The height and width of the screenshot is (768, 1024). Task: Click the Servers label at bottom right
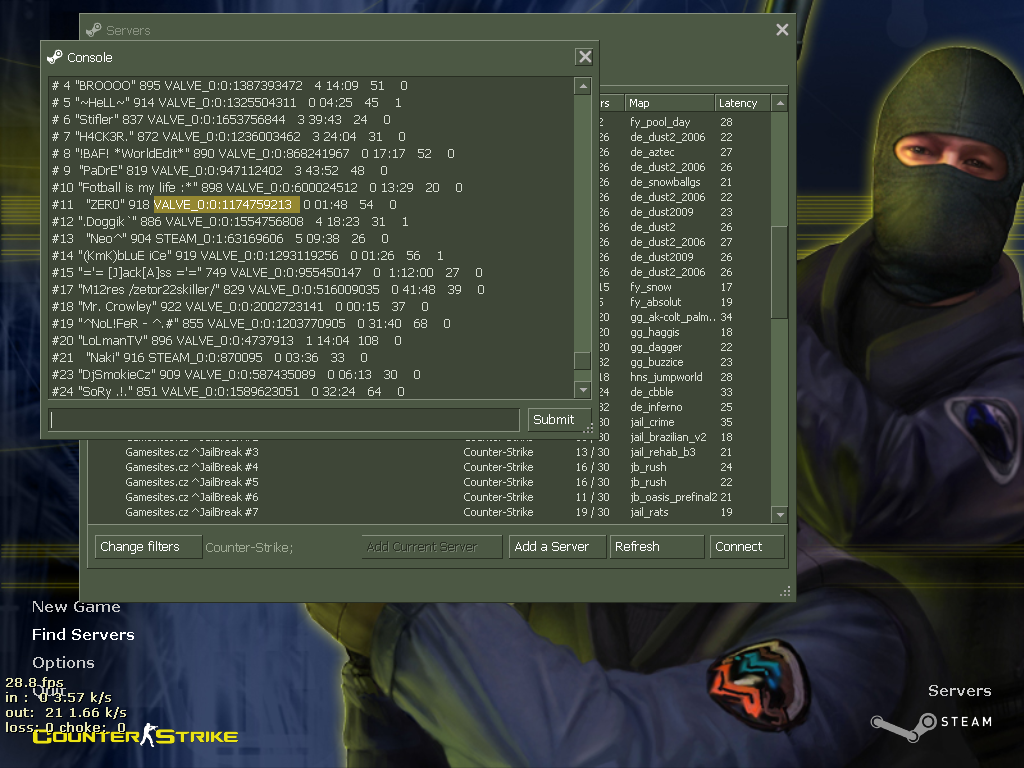[x=959, y=691]
